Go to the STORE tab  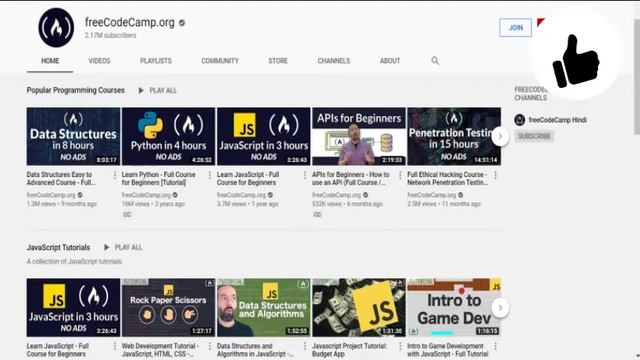278,61
